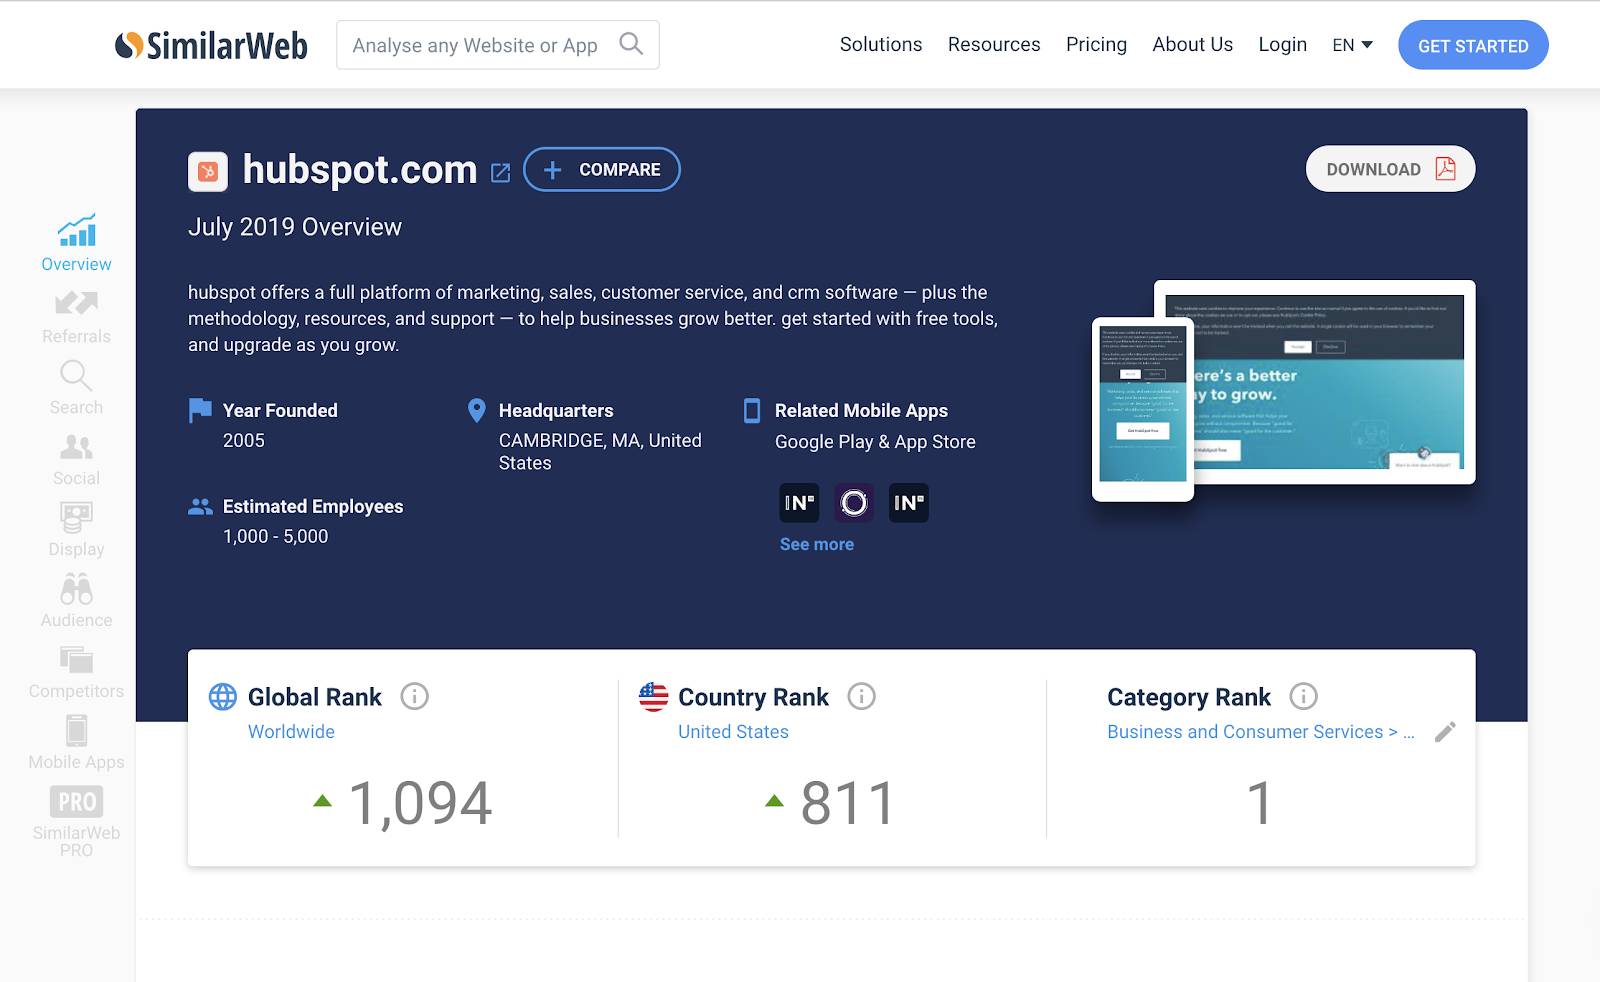1600x982 pixels.
Task: Click the Google Play & App Store text
Action: pos(875,441)
